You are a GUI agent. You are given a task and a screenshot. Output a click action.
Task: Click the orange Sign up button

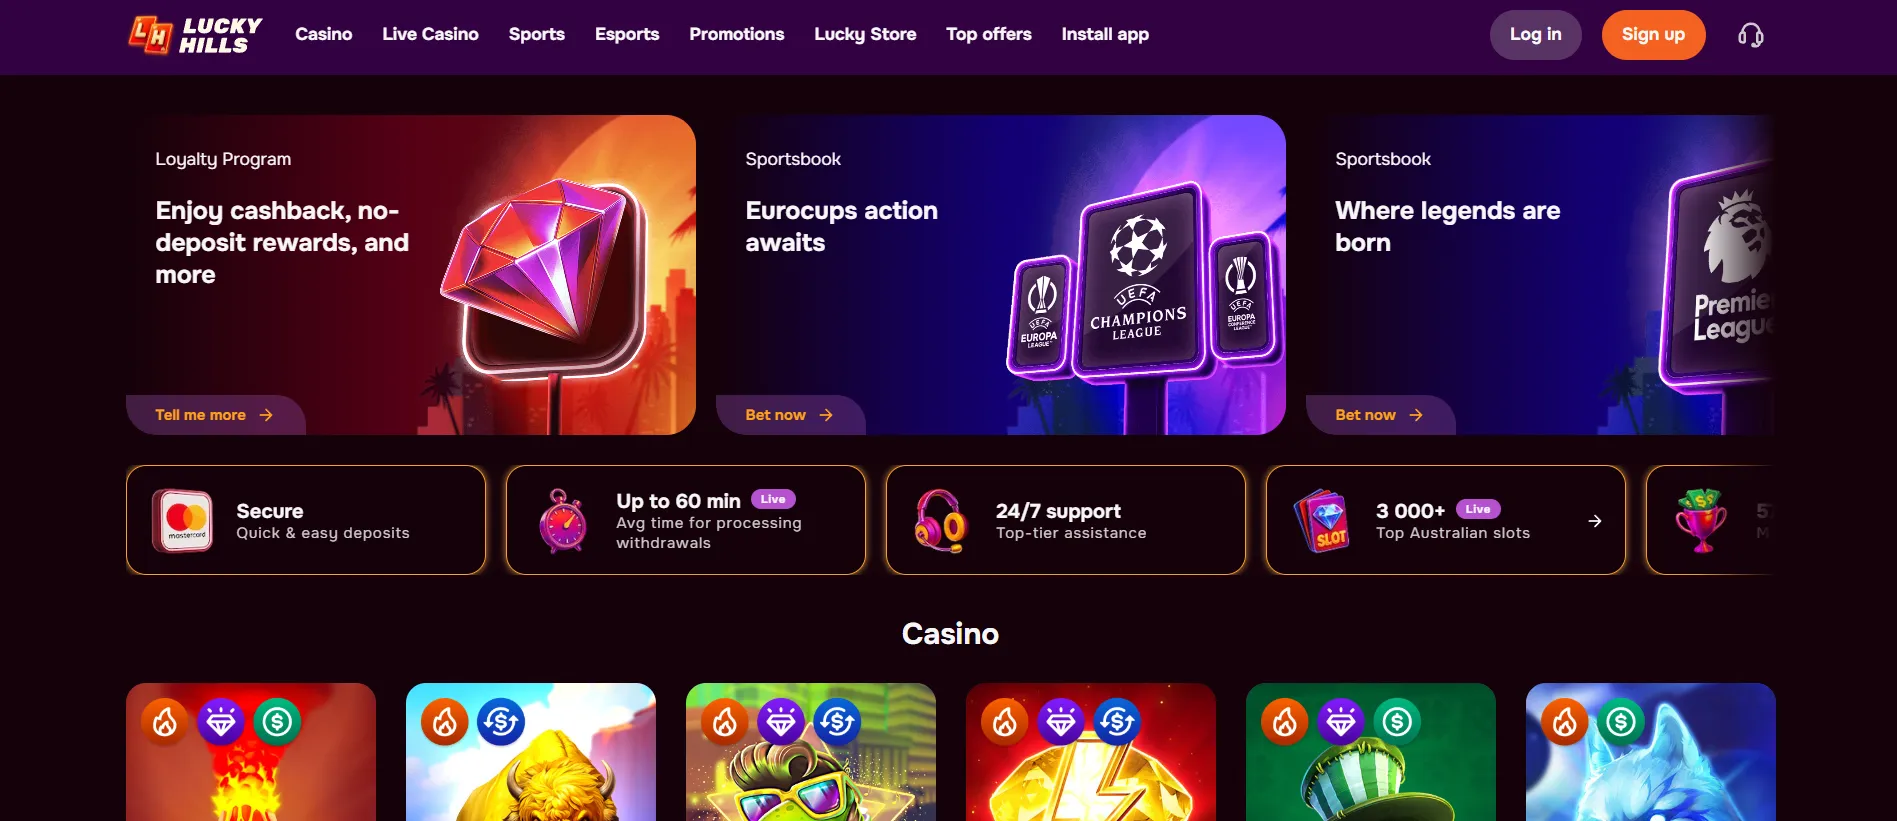(1653, 35)
